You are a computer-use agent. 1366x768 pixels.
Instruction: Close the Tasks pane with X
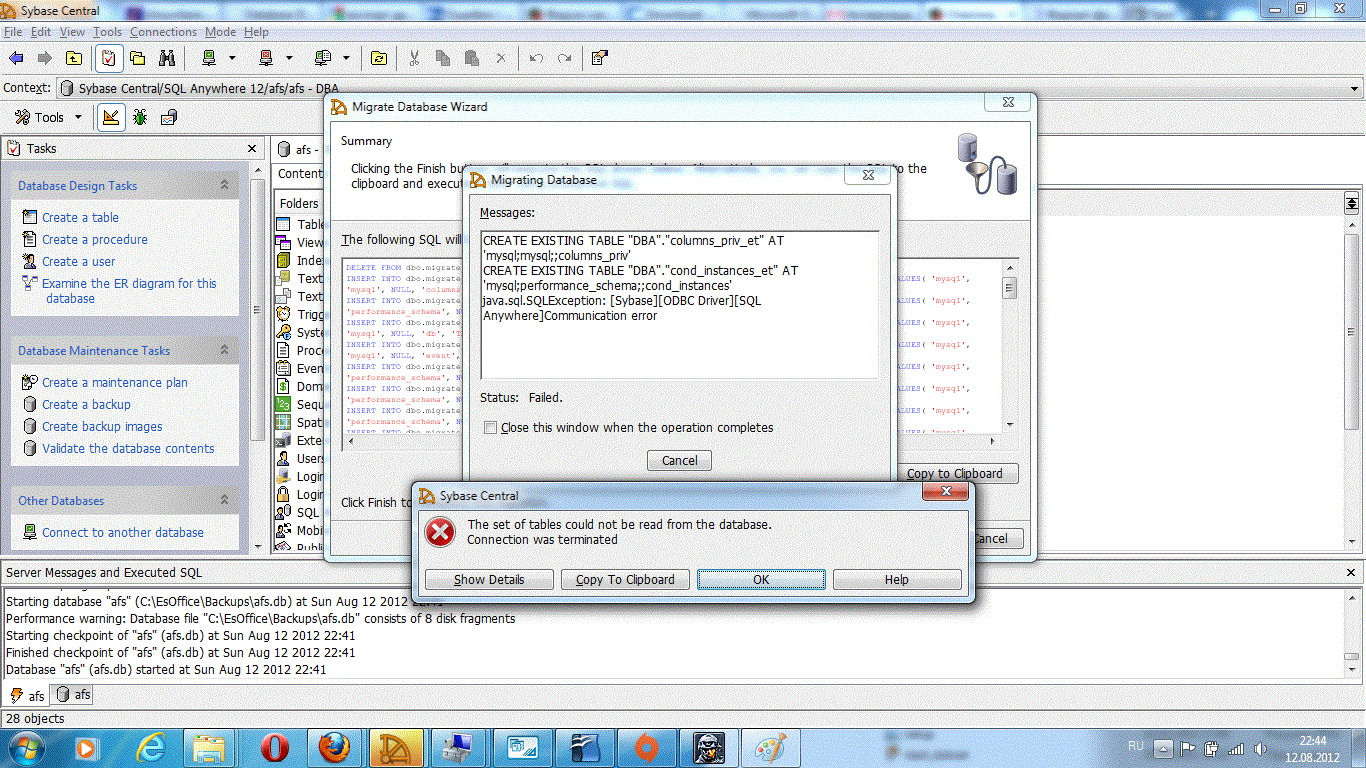point(252,148)
